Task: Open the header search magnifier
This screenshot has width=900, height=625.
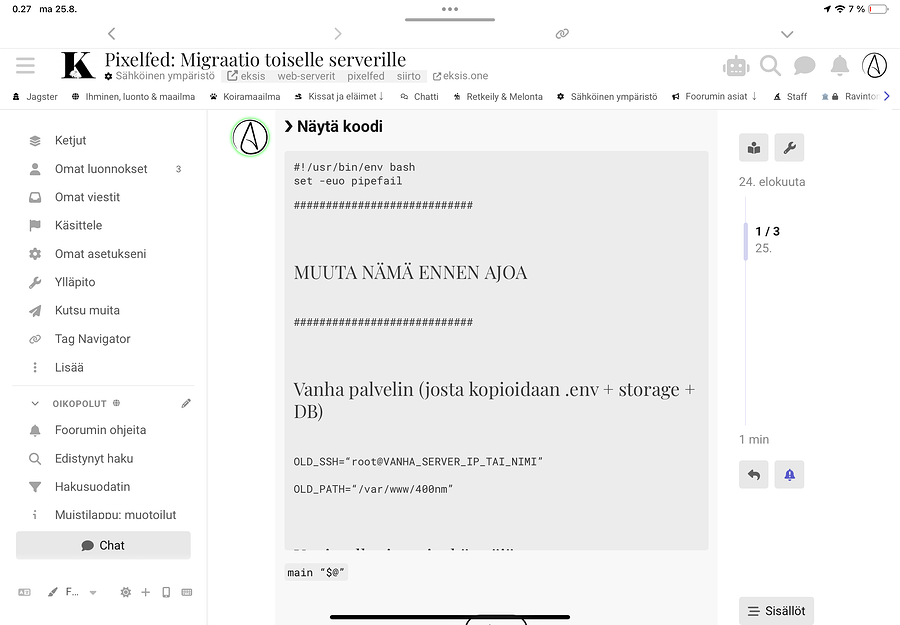Action: [x=770, y=66]
